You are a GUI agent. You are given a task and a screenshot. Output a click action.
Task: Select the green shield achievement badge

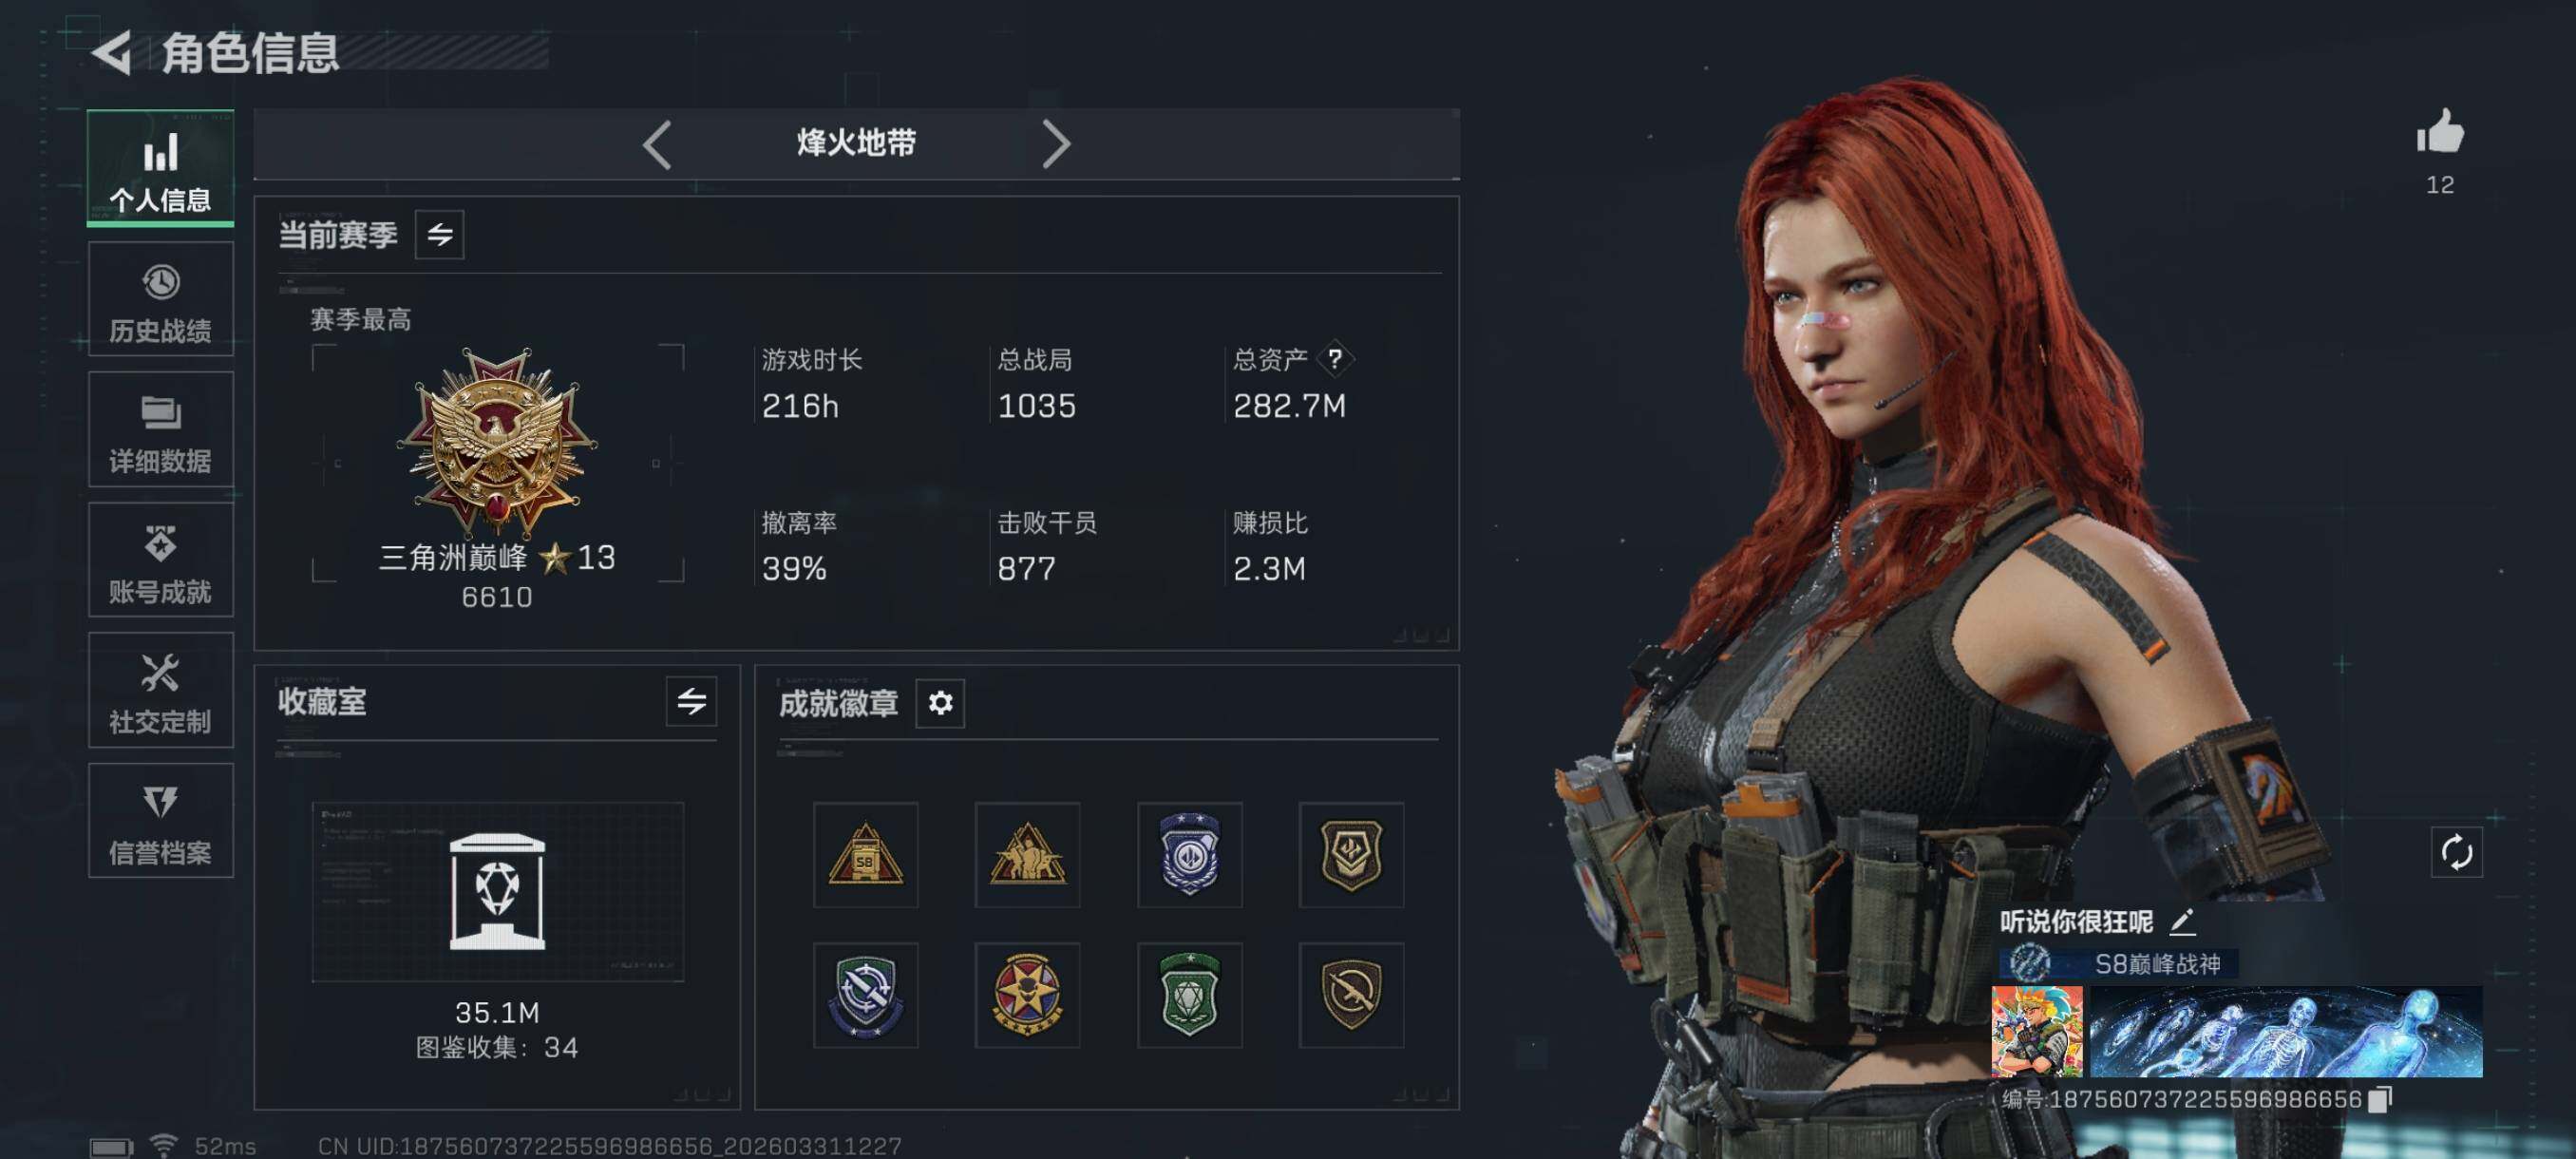[1189, 995]
